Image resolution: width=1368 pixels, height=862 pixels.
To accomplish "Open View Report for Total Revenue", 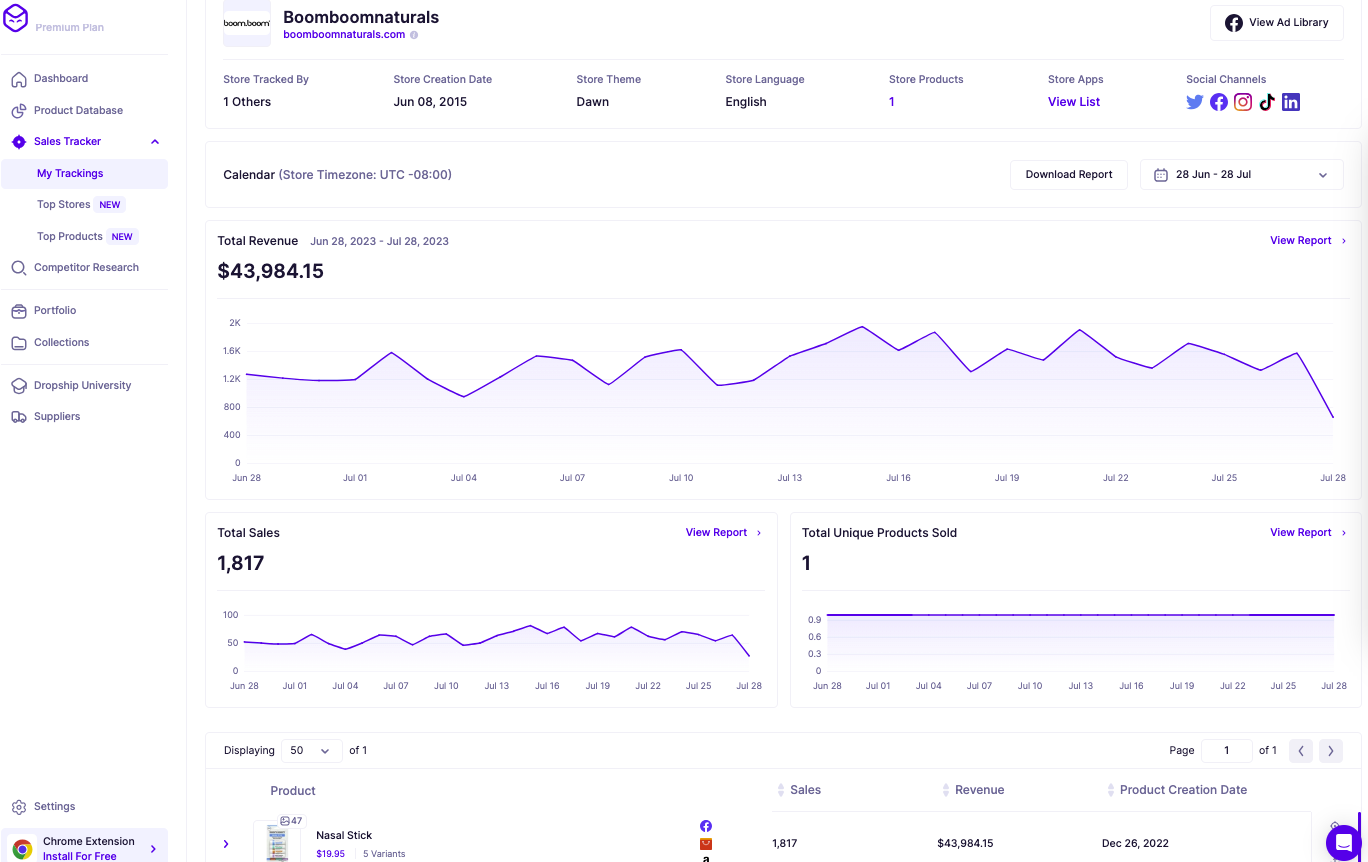I will tap(1301, 240).
